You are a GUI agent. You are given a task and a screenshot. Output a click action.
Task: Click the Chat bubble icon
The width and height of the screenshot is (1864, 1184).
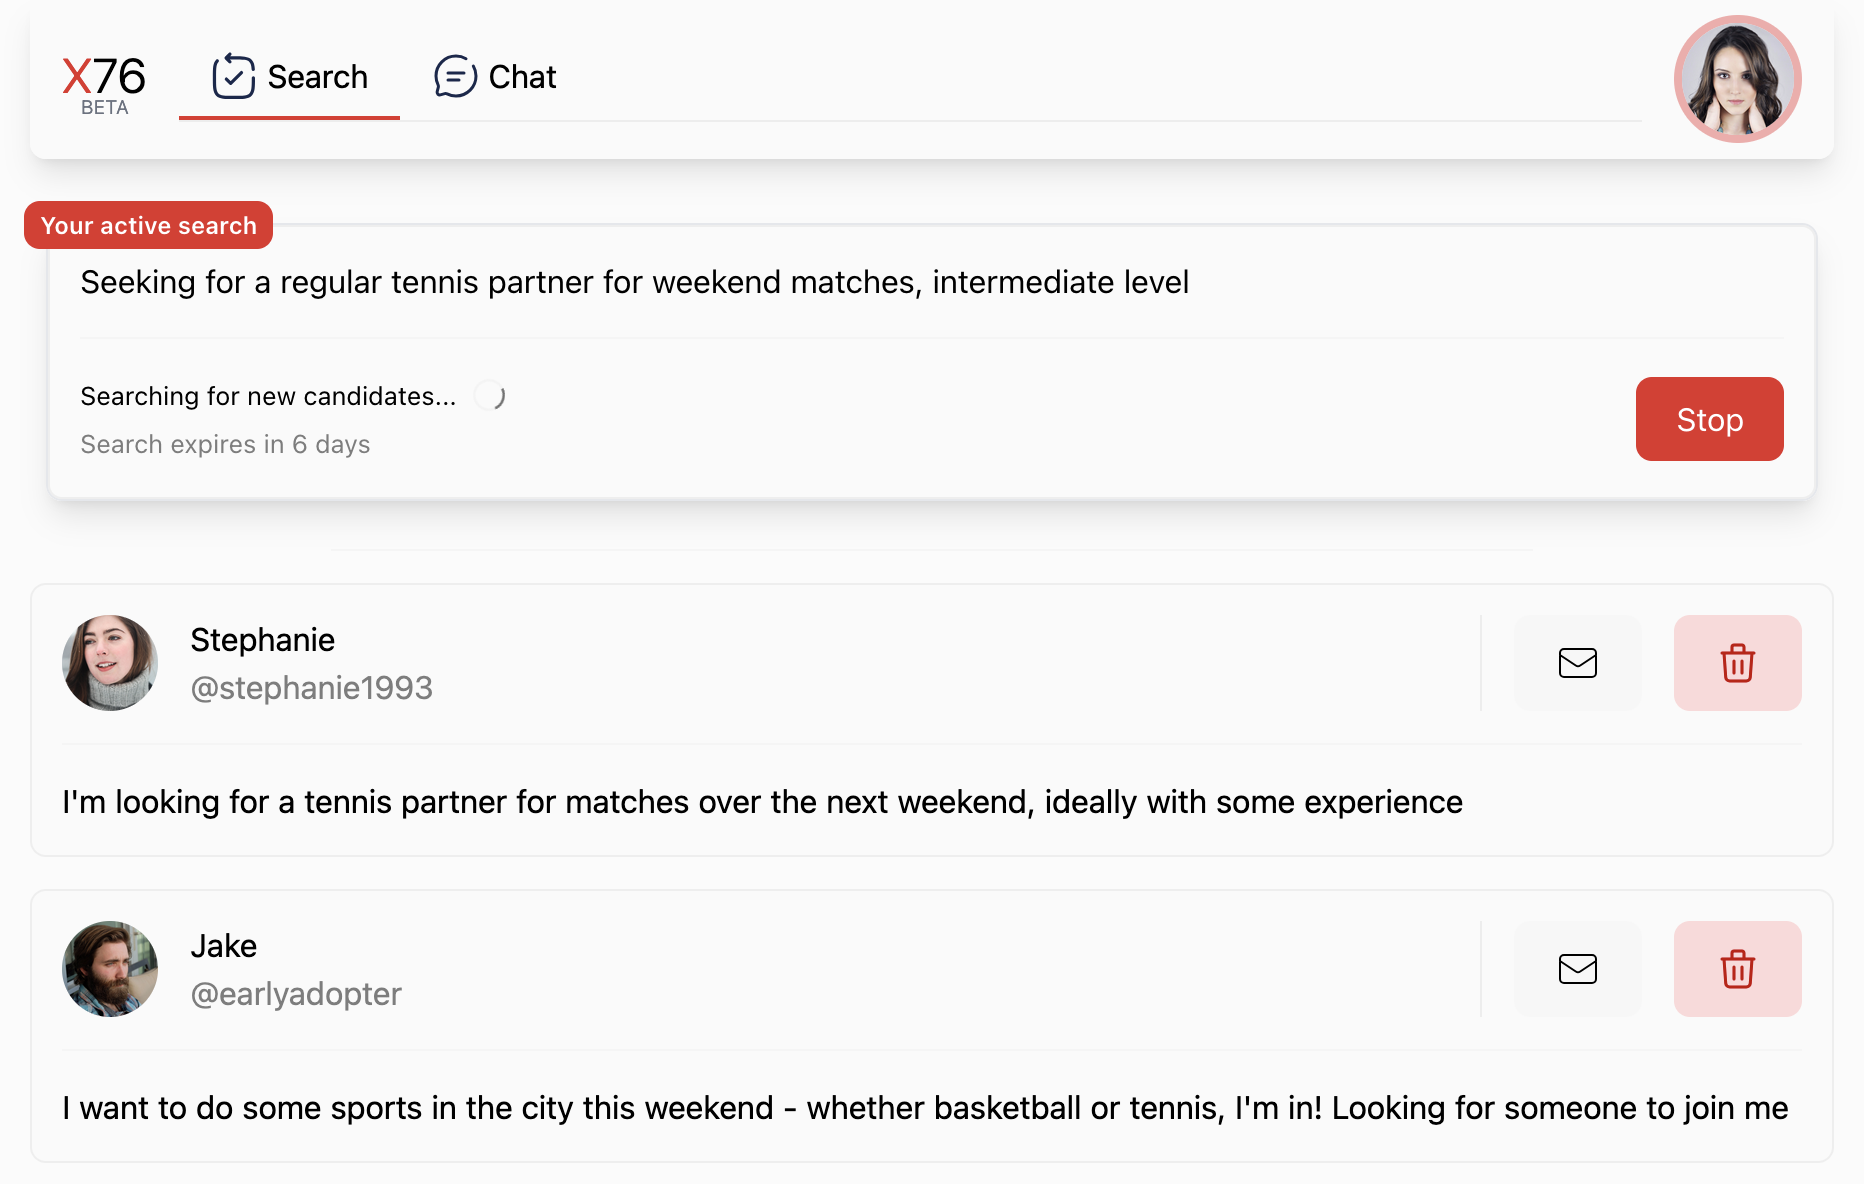click(x=455, y=76)
